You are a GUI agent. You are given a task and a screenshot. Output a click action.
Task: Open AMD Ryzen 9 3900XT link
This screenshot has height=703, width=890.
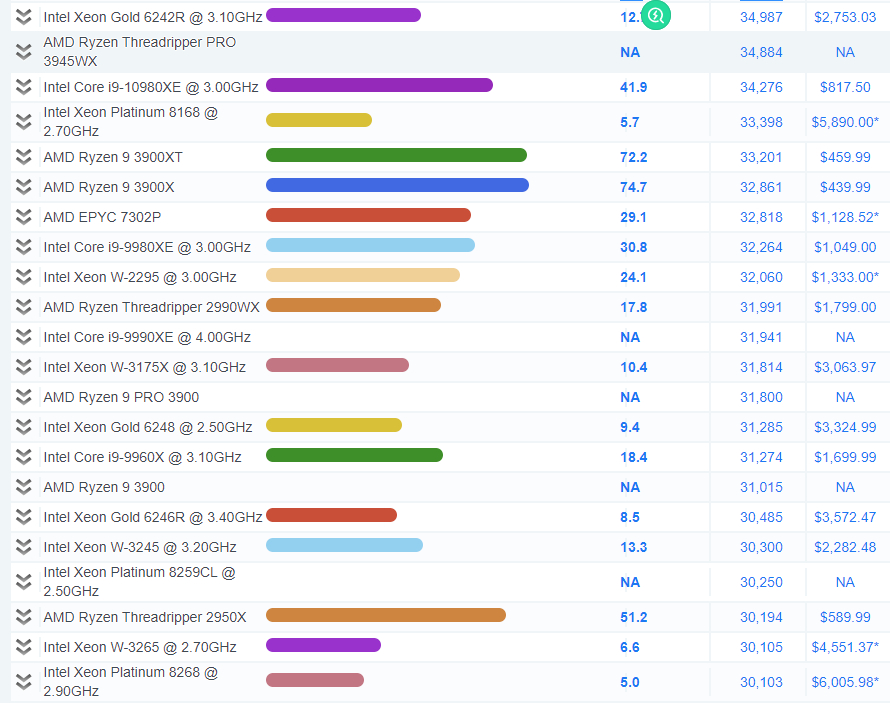coord(113,157)
